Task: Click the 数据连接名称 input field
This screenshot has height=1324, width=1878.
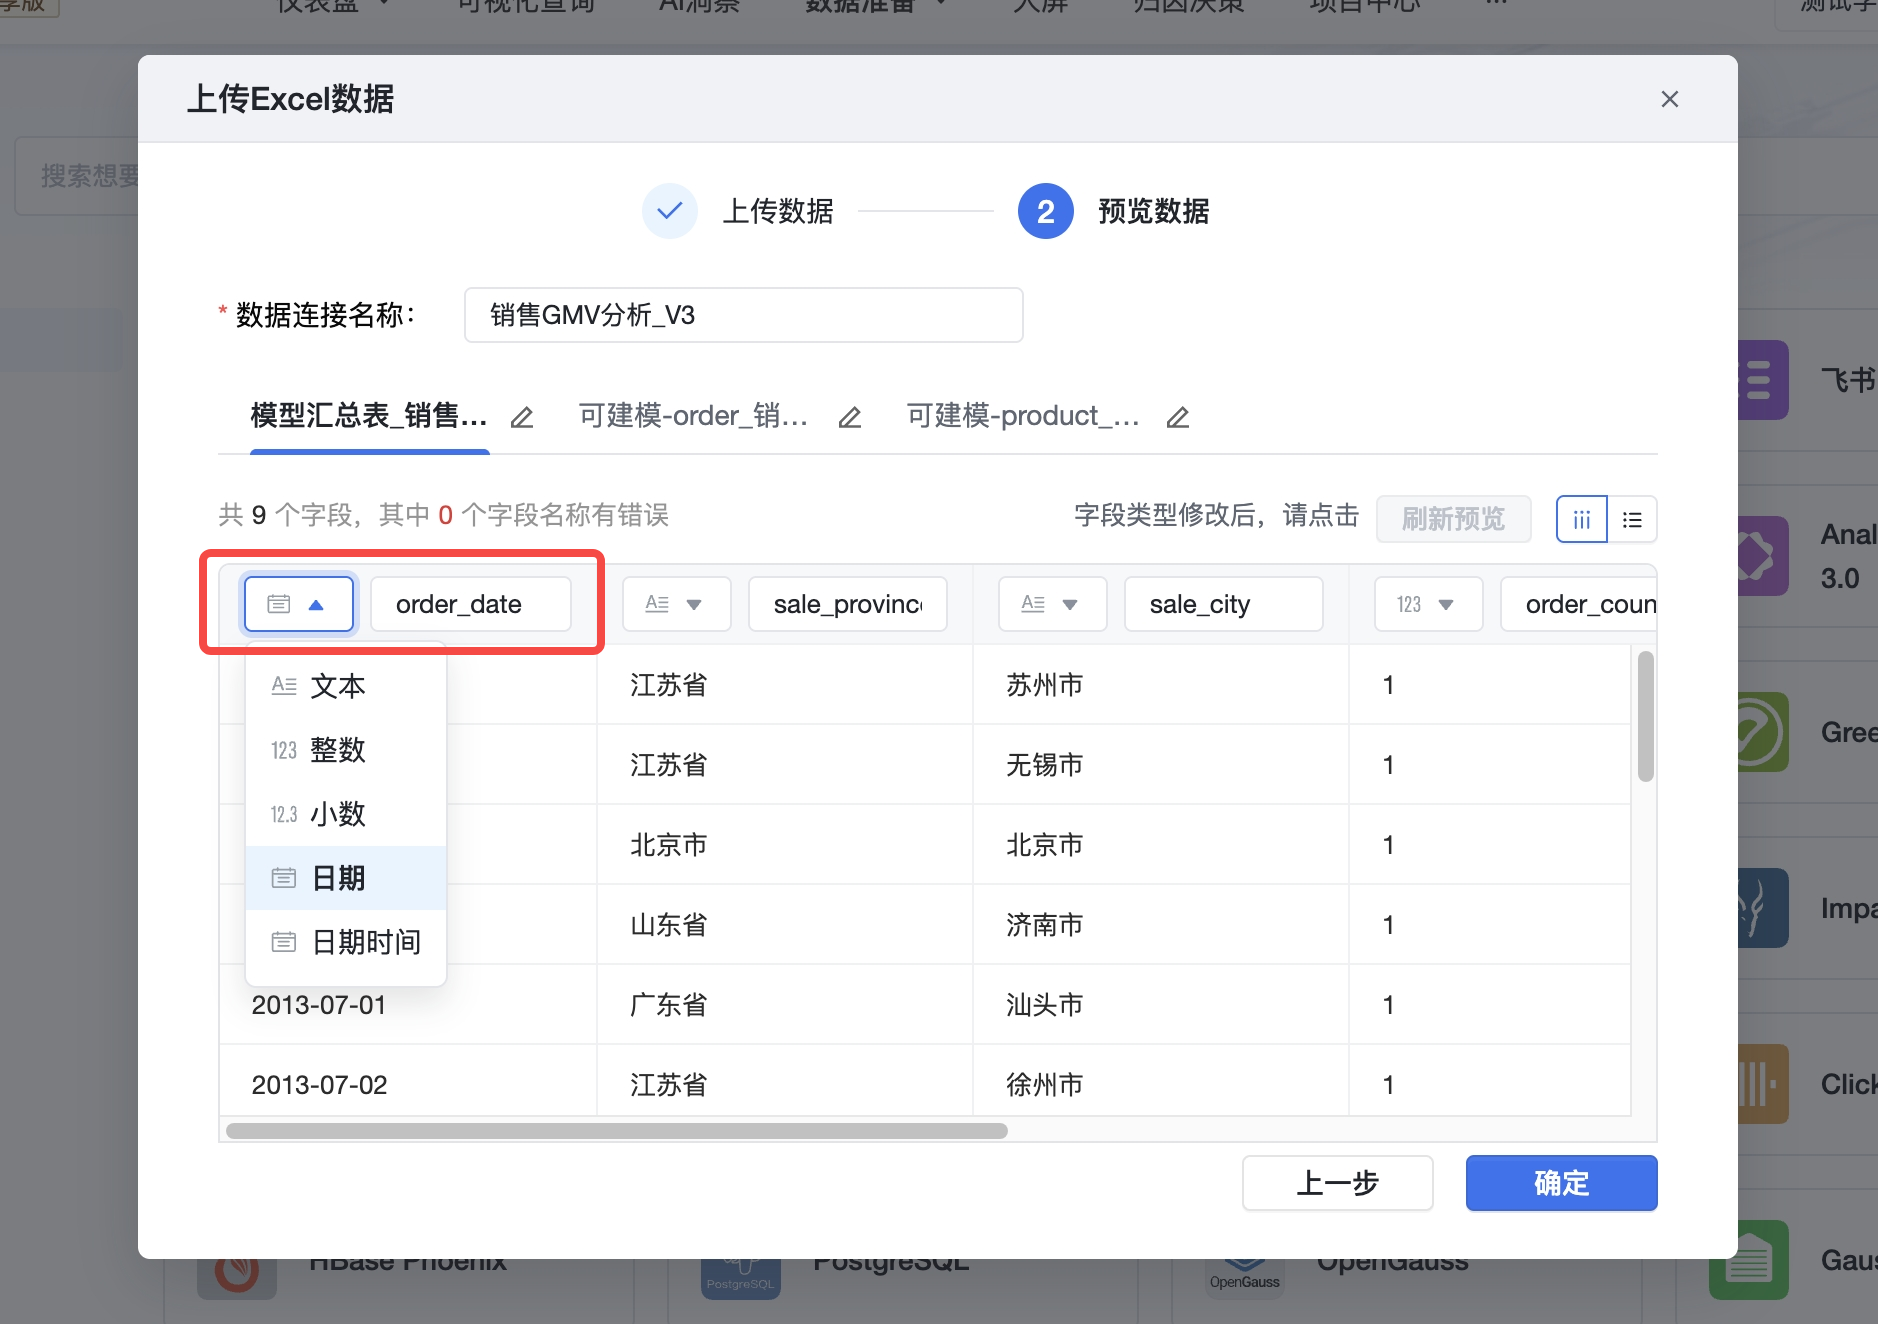Action: pyautogui.click(x=743, y=315)
